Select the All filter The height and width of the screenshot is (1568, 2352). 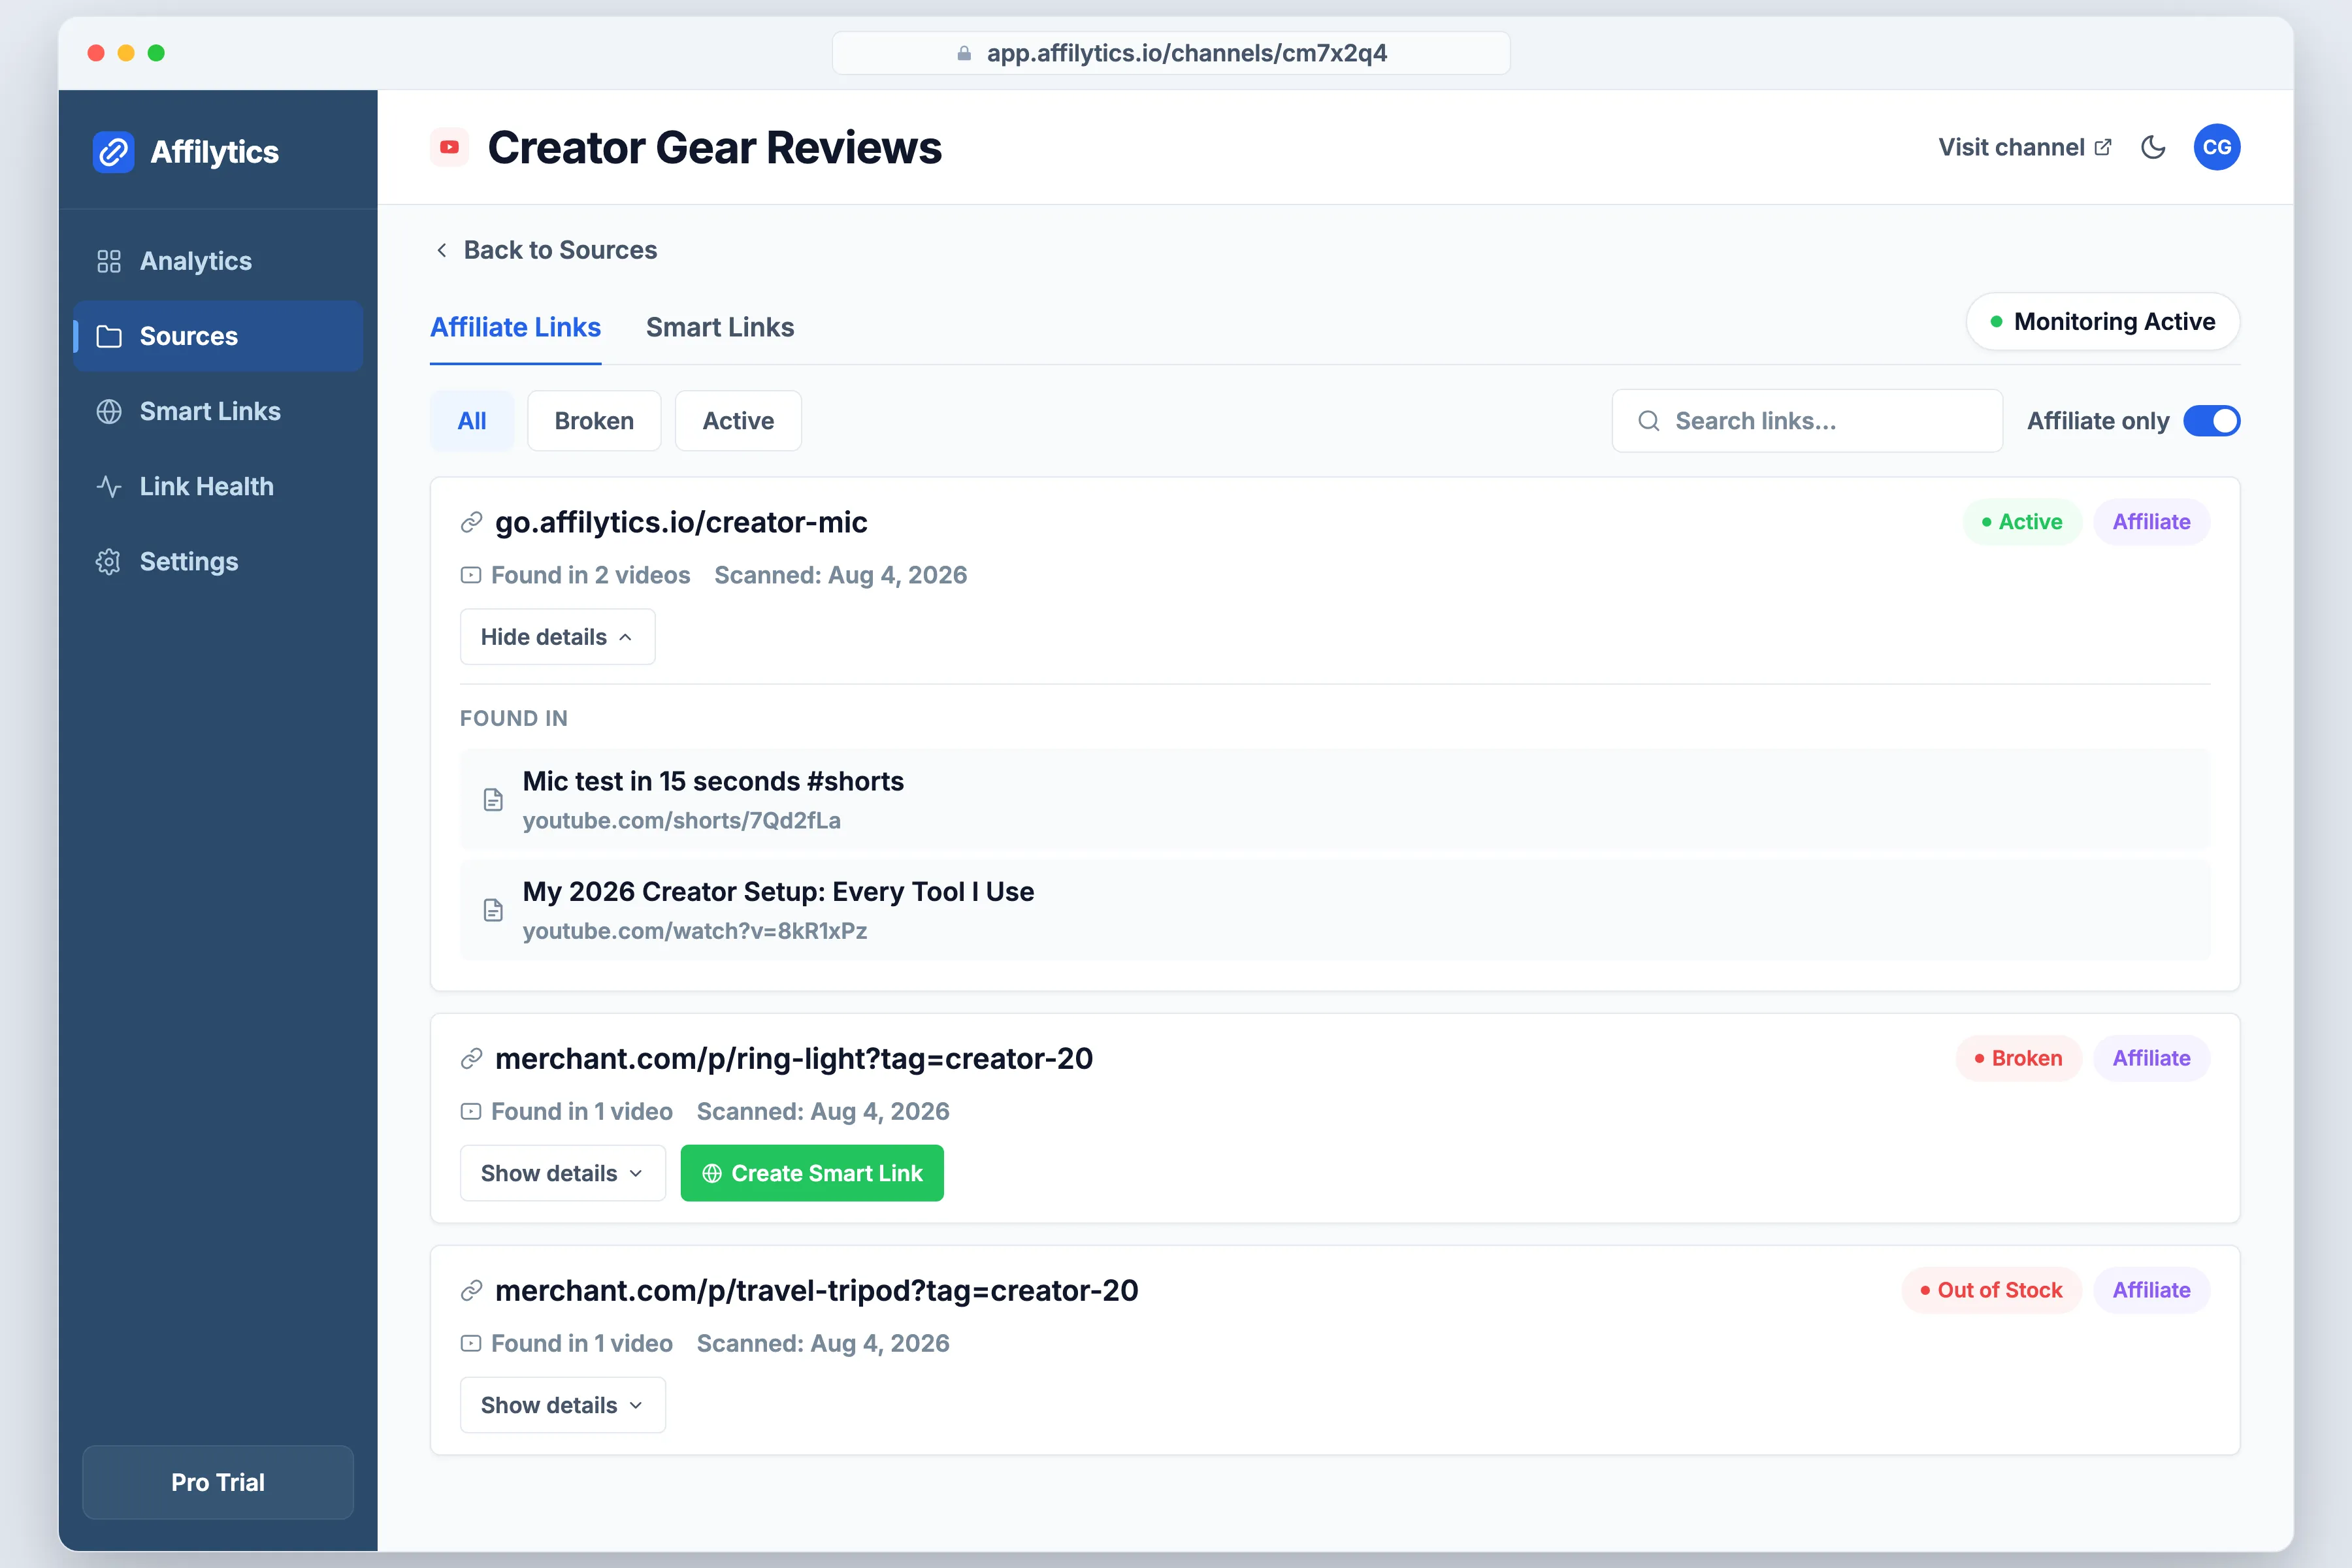tap(472, 421)
